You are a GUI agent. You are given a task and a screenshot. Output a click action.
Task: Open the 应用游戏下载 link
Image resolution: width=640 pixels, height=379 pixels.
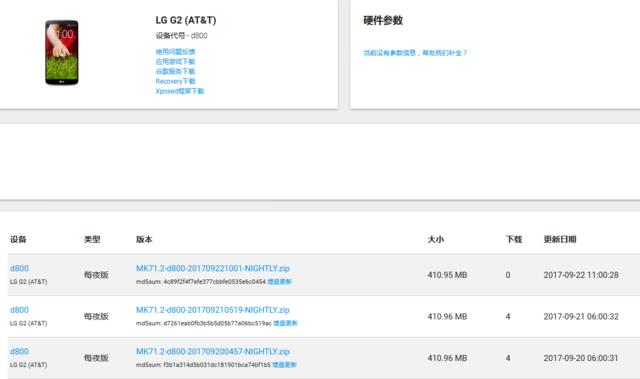175,62
